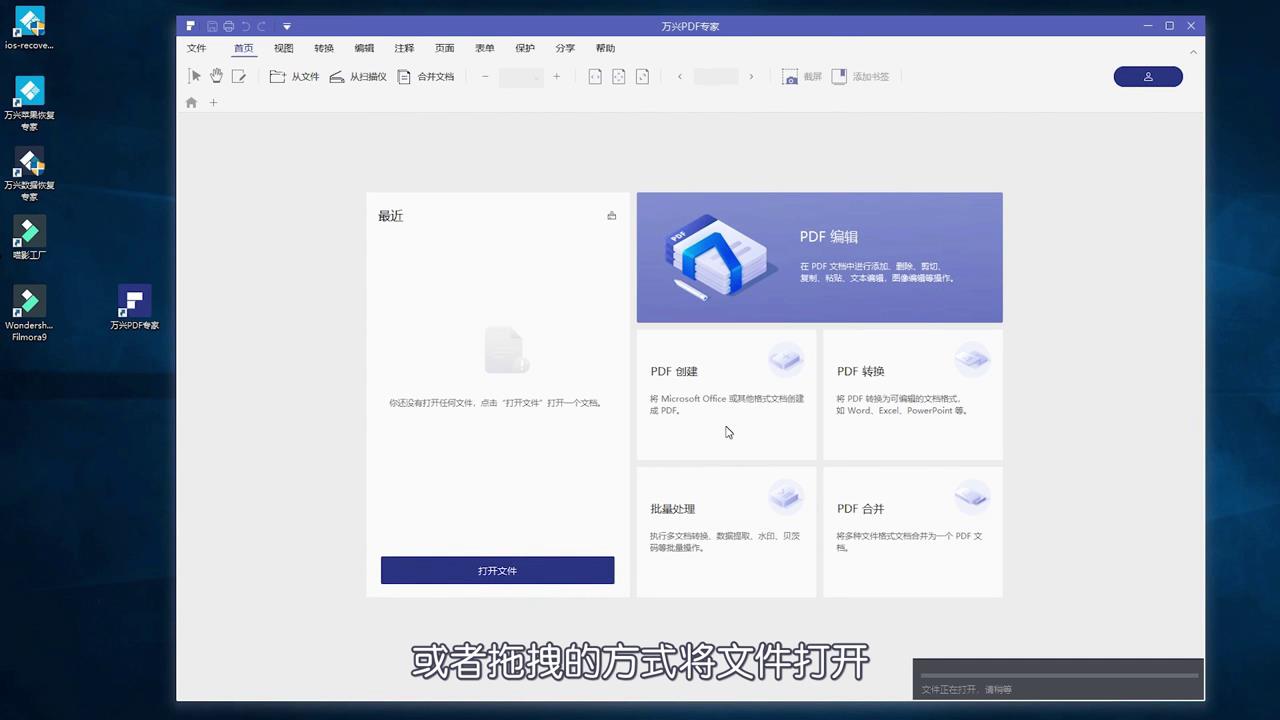Switch to the 首页 tab
1280x720 pixels.
point(243,48)
